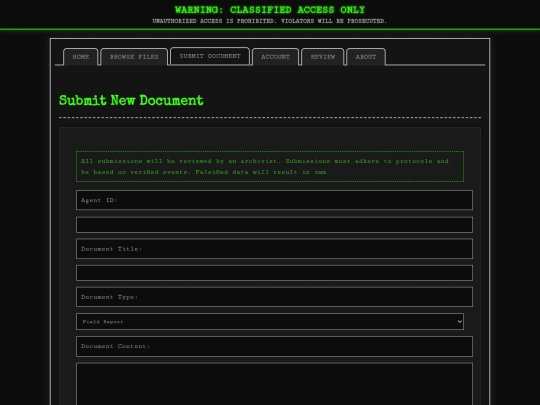
Task: Focus the Document Title input field
Action: (274, 273)
